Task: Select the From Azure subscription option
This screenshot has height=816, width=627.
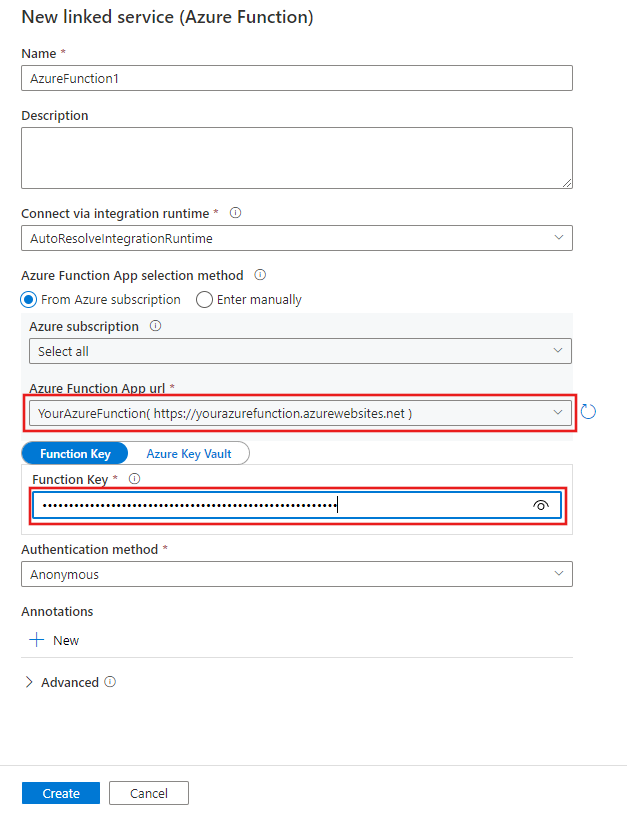Action: pos(29,299)
